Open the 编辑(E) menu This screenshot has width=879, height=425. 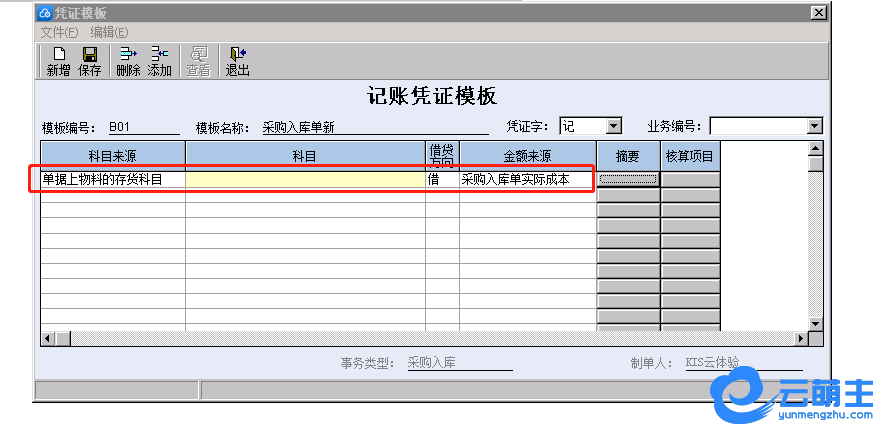pyautogui.click(x=109, y=32)
